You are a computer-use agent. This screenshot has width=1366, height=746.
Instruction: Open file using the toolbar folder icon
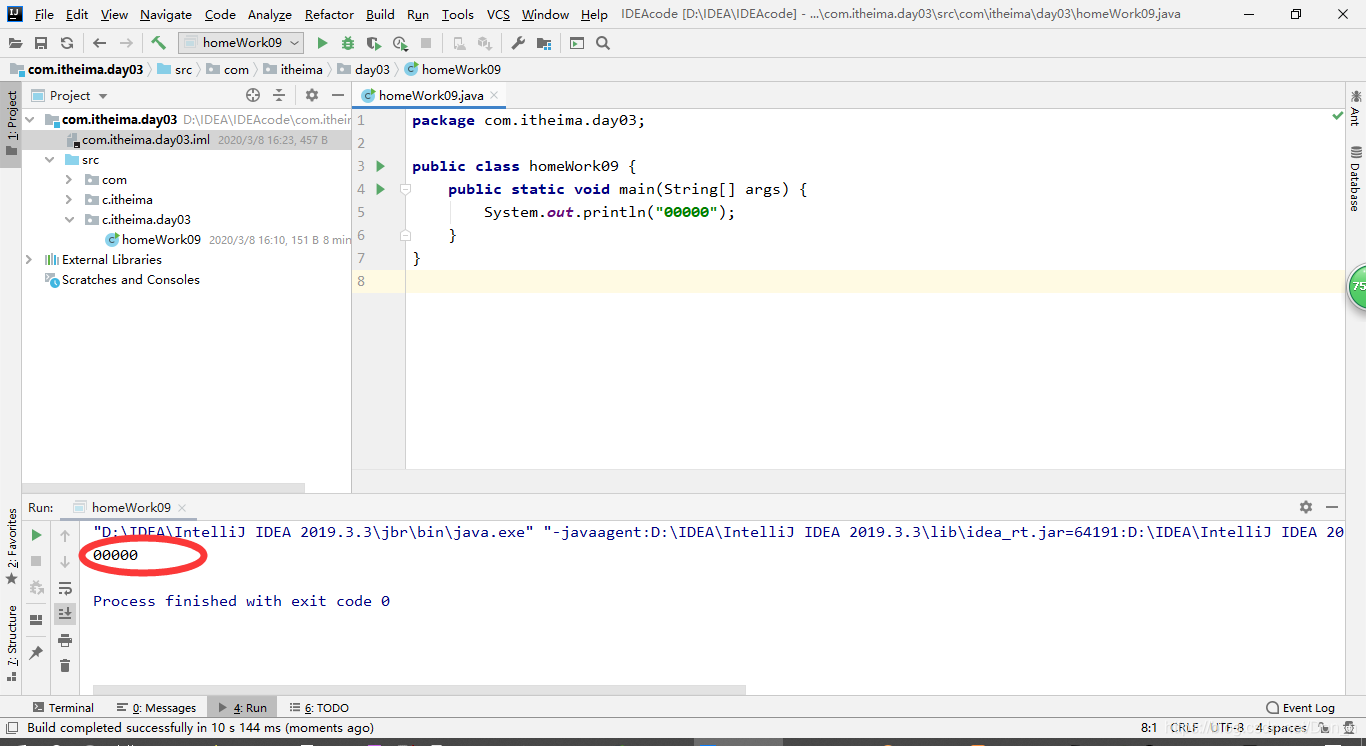15,43
